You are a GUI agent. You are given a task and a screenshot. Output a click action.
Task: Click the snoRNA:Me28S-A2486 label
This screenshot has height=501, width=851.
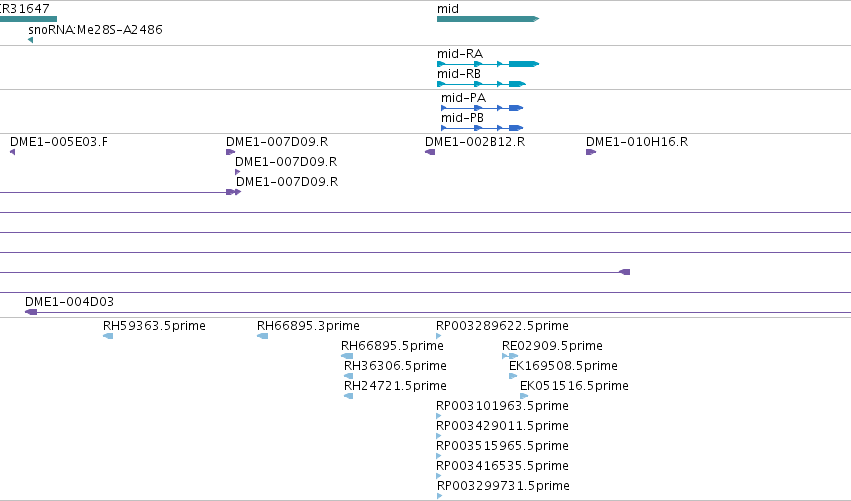[x=96, y=30]
